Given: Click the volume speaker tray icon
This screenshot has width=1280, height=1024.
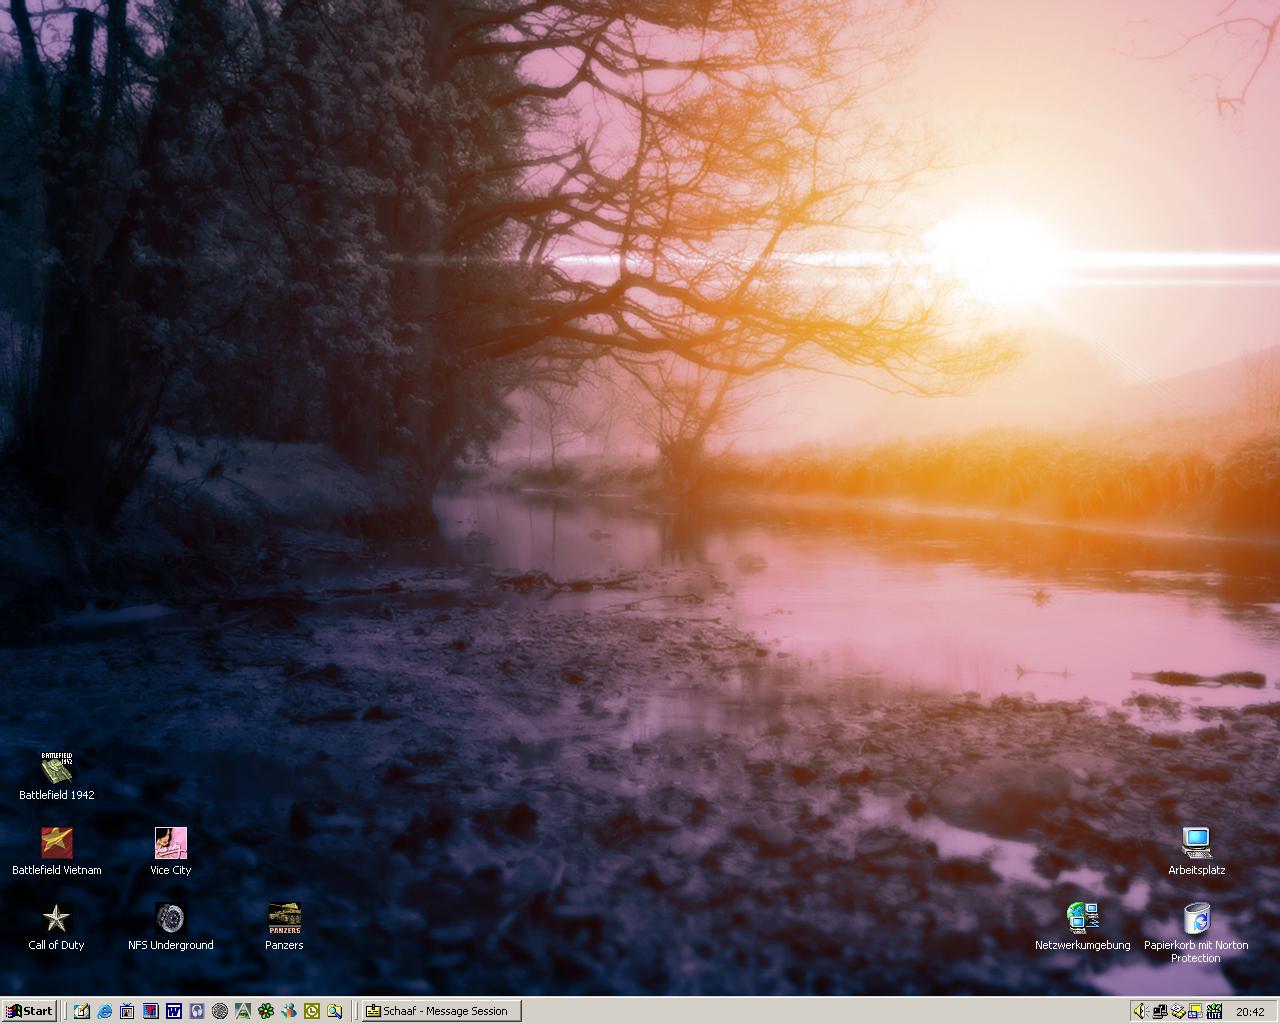Looking at the screenshot, I should 1141,1011.
